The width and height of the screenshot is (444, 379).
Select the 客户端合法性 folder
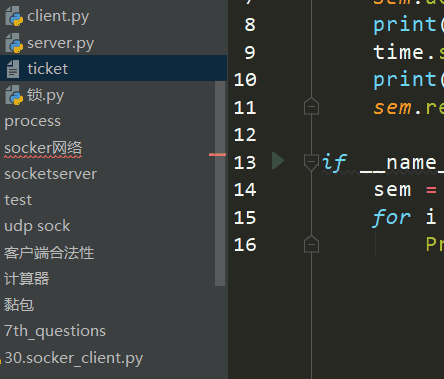(49, 253)
